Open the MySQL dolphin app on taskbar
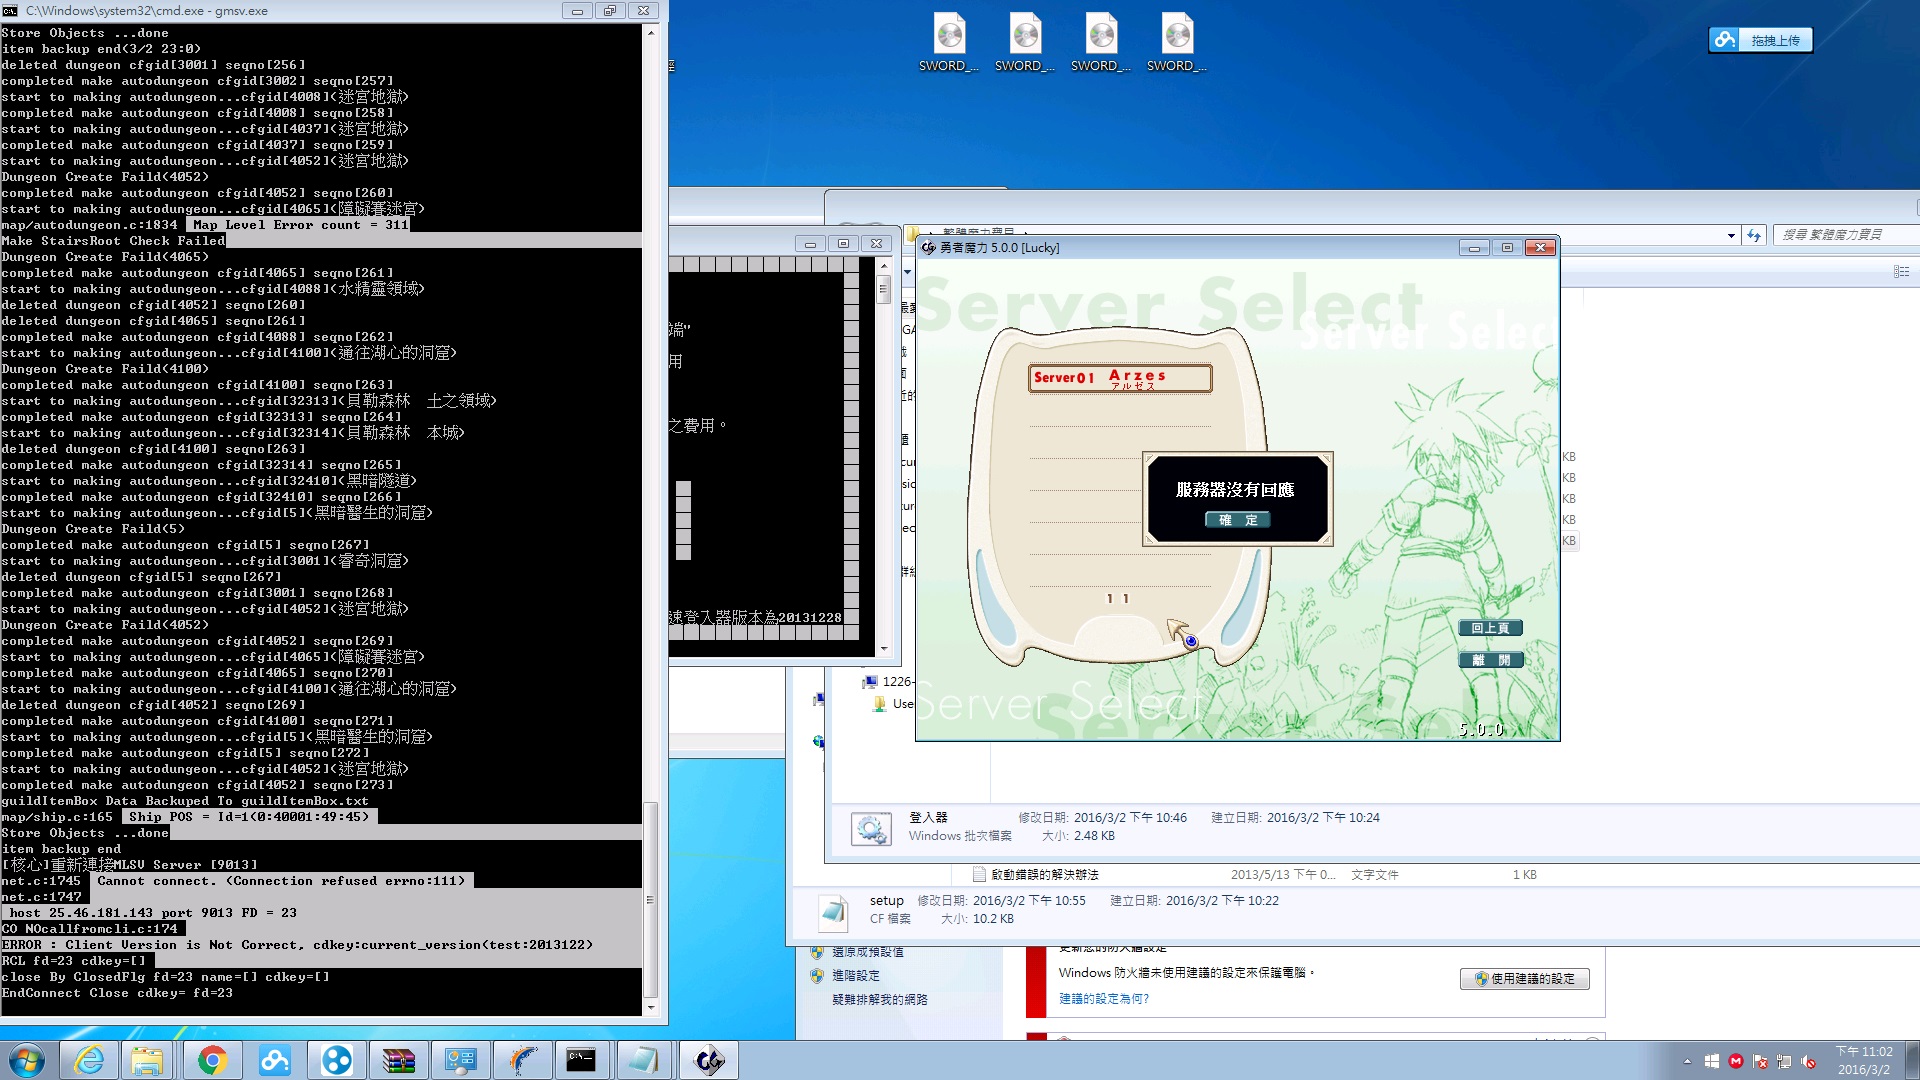 [522, 1060]
